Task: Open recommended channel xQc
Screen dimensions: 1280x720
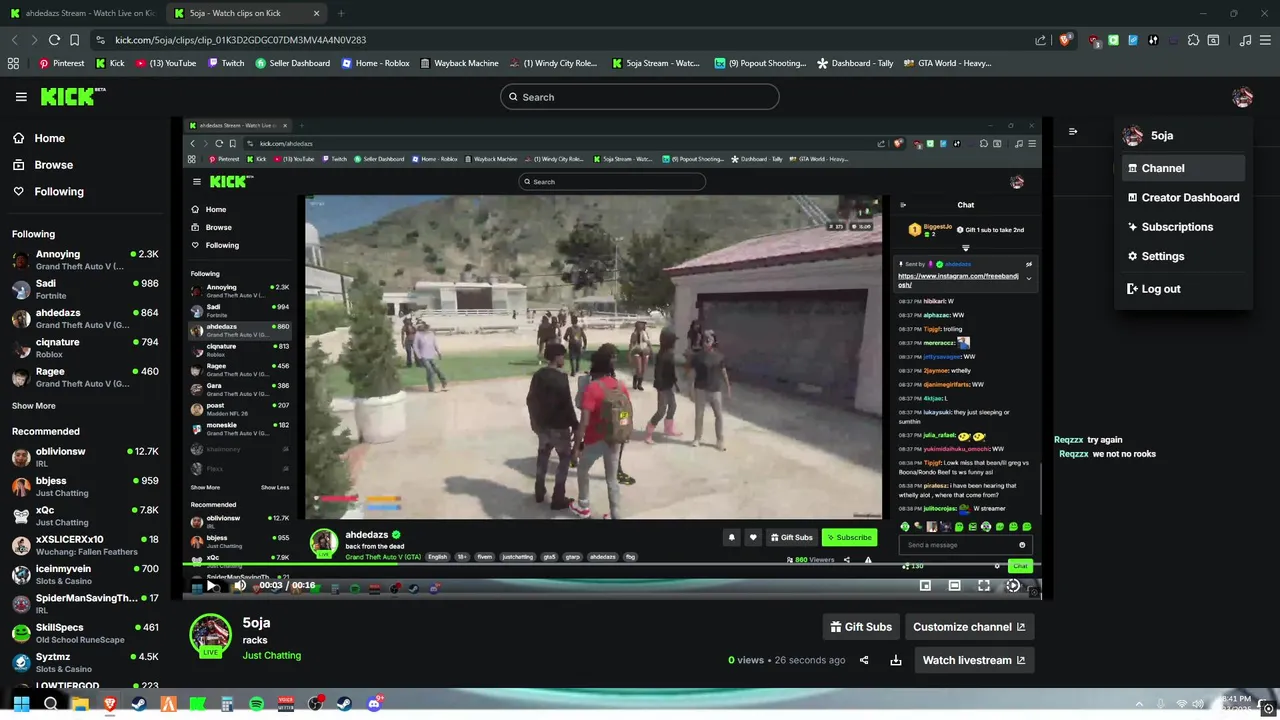Action: (x=85, y=516)
